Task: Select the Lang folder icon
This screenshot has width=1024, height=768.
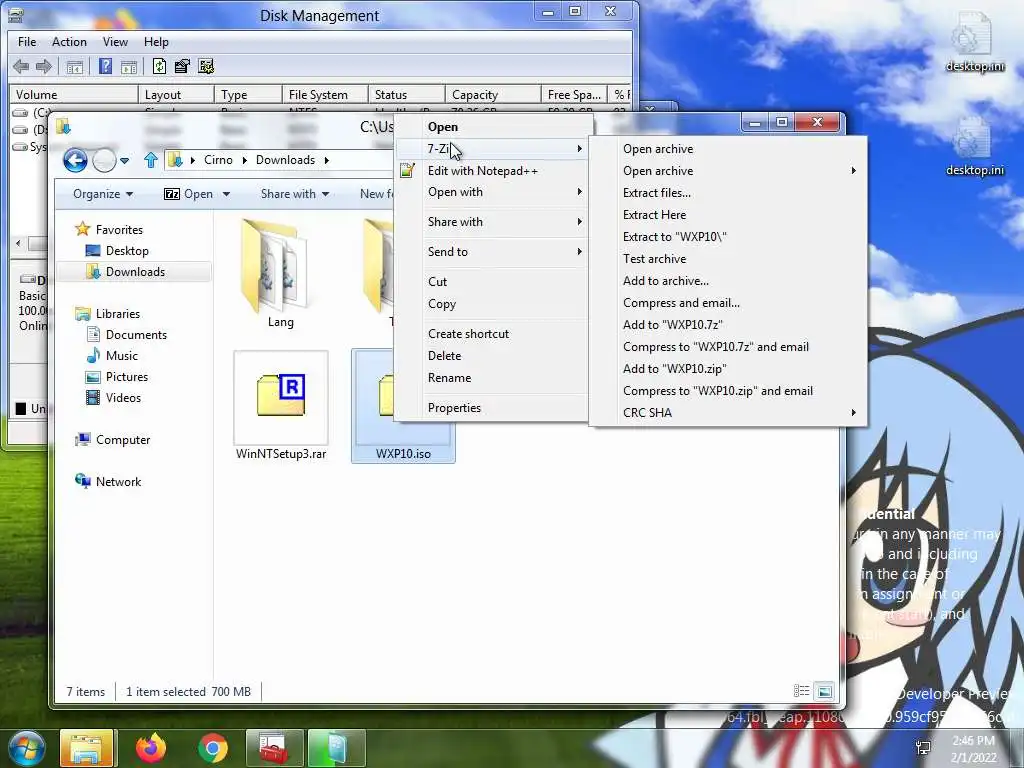Action: tap(274, 268)
